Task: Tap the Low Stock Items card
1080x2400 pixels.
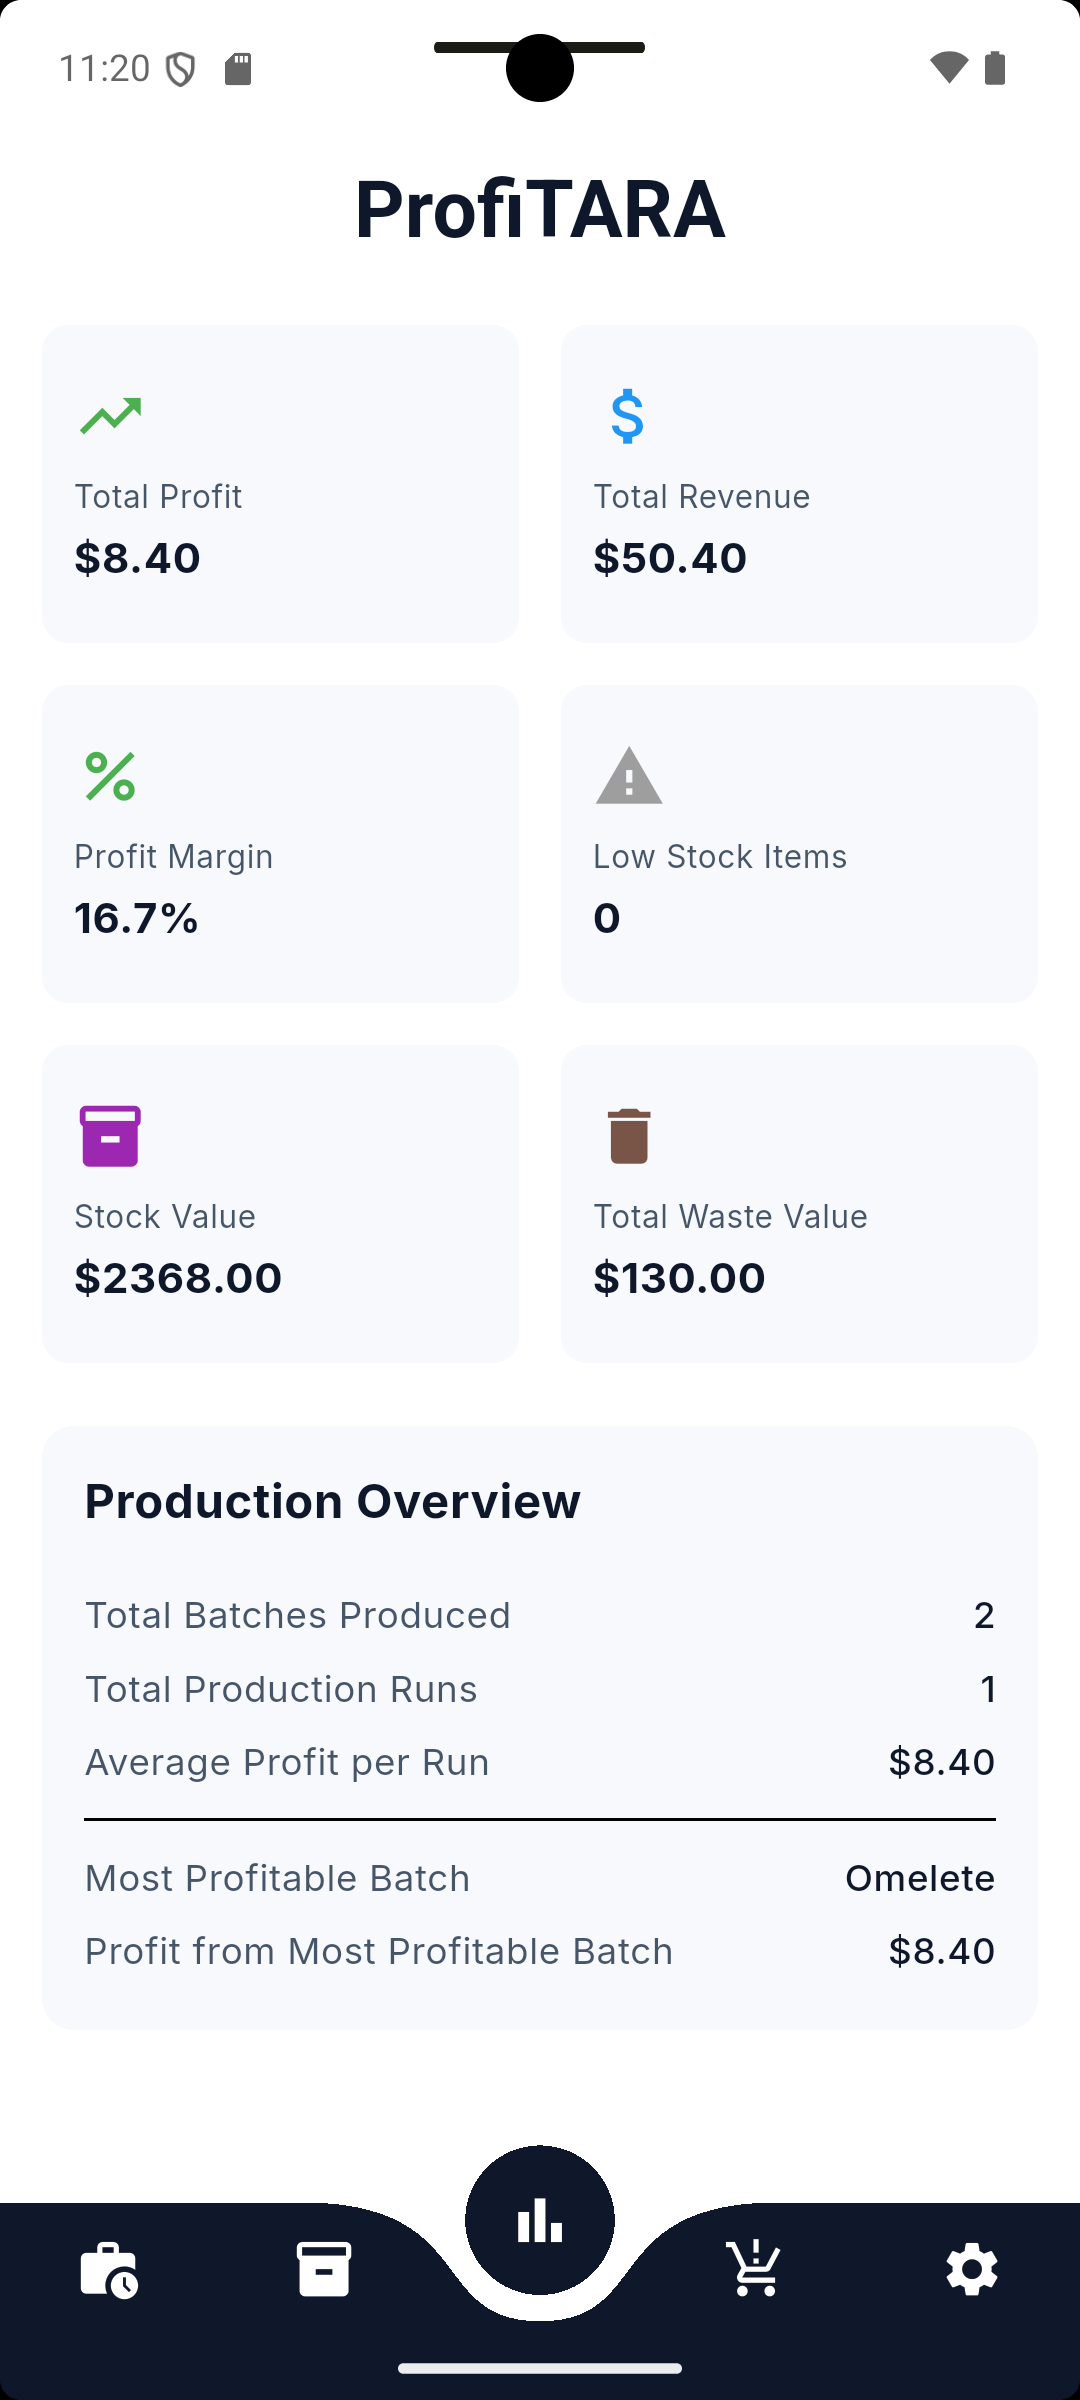Action: [x=799, y=844]
